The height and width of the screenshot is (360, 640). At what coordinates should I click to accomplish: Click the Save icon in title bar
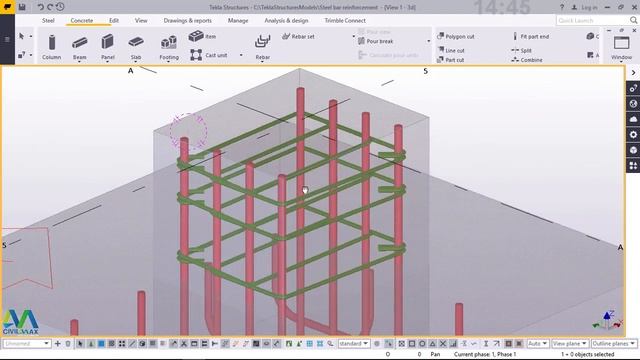pos(22,7)
